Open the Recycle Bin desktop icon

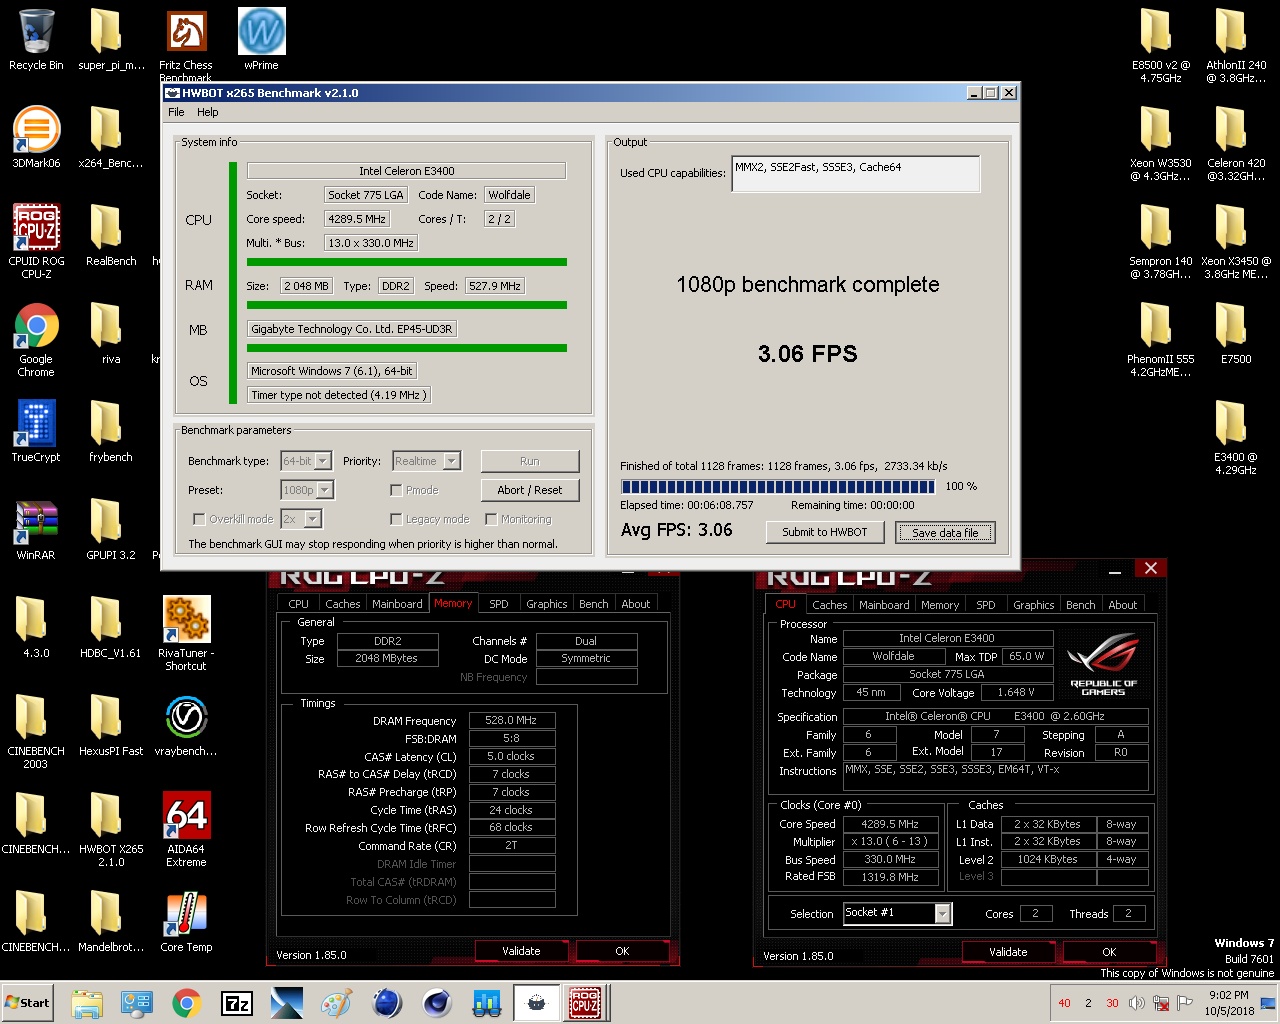[x=36, y=40]
